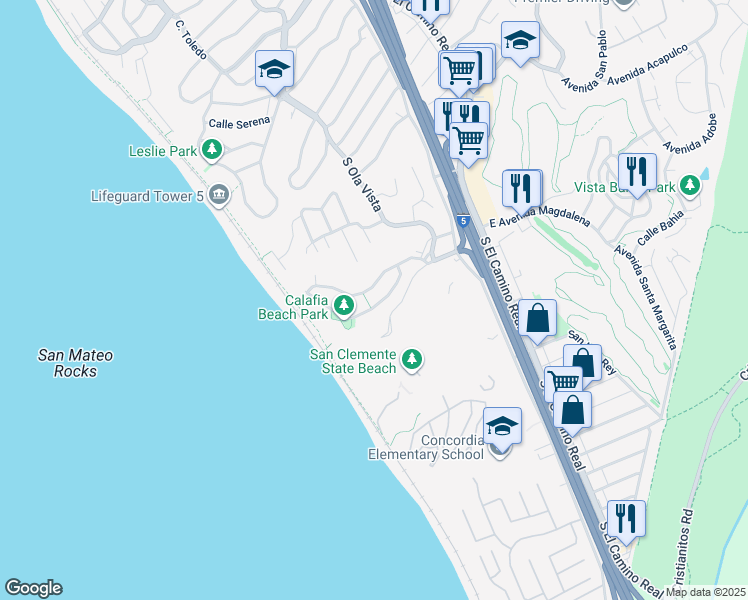Click restaurant pin near Cristianitos Rd
Image resolution: width=748 pixels, height=600 pixels.
[x=626, y=522]
